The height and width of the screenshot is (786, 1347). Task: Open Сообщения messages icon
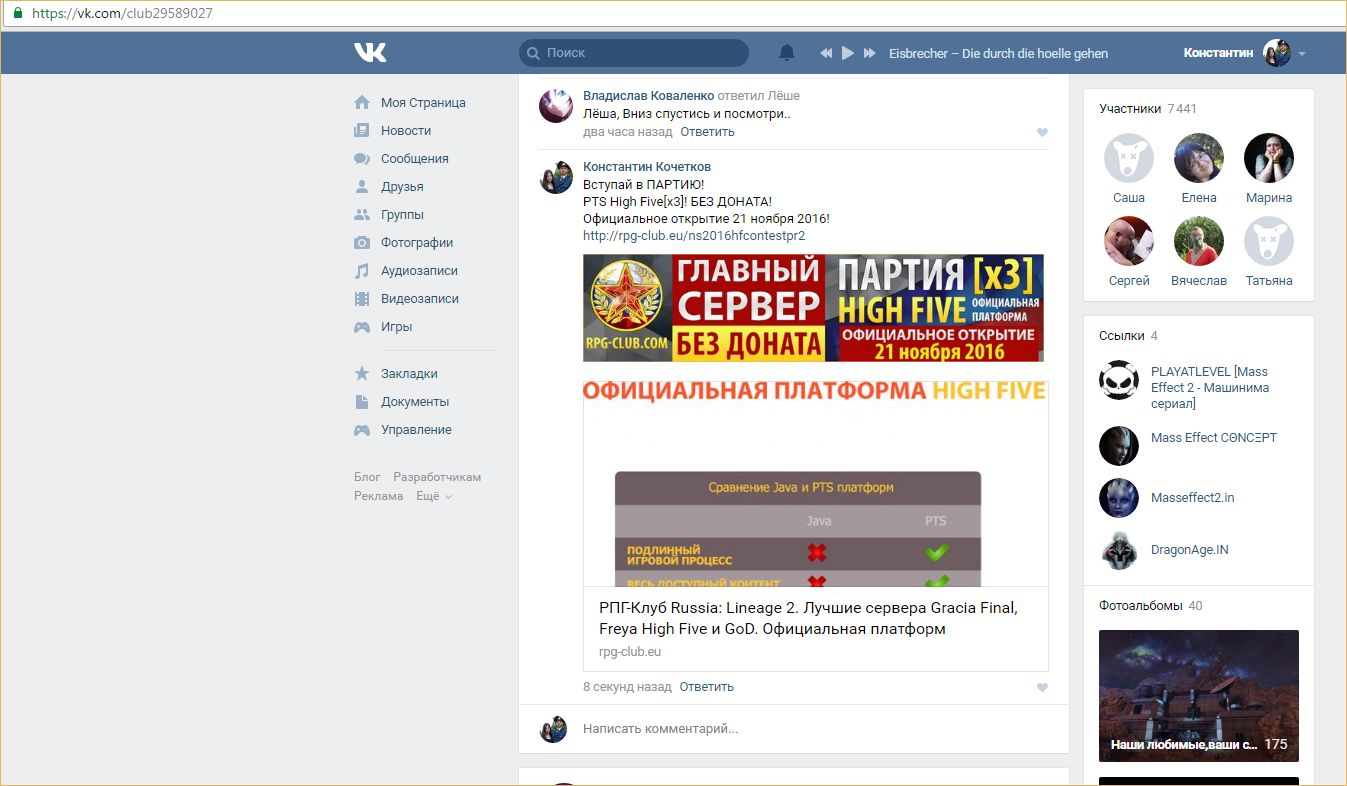point(362,158)
